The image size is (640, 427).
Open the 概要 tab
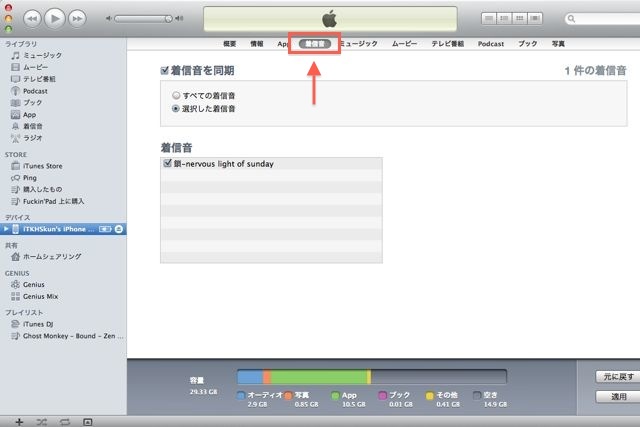[x=230, y=44]
